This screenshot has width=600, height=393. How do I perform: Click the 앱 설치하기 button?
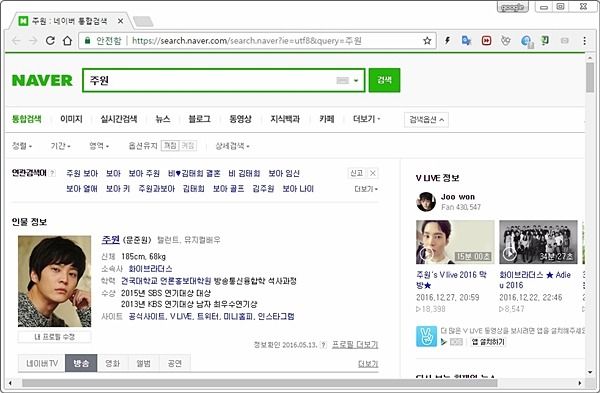[488, 342]
